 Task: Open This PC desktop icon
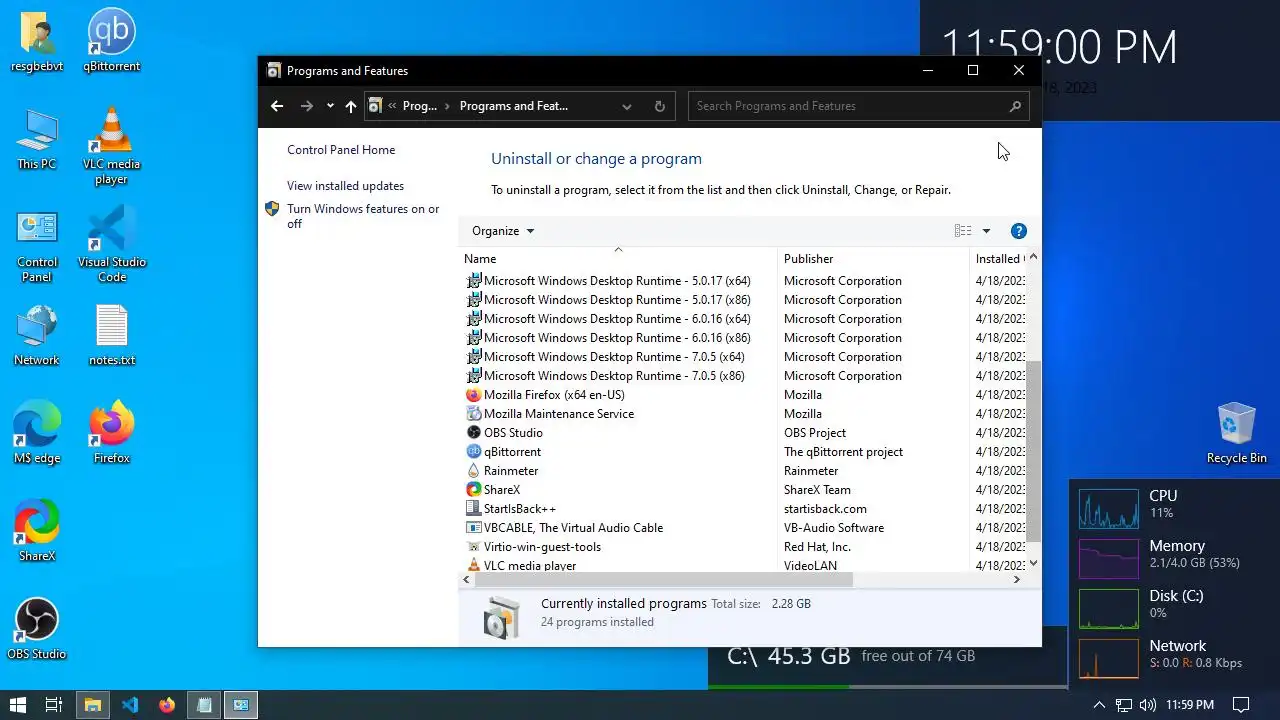(37, 139)
